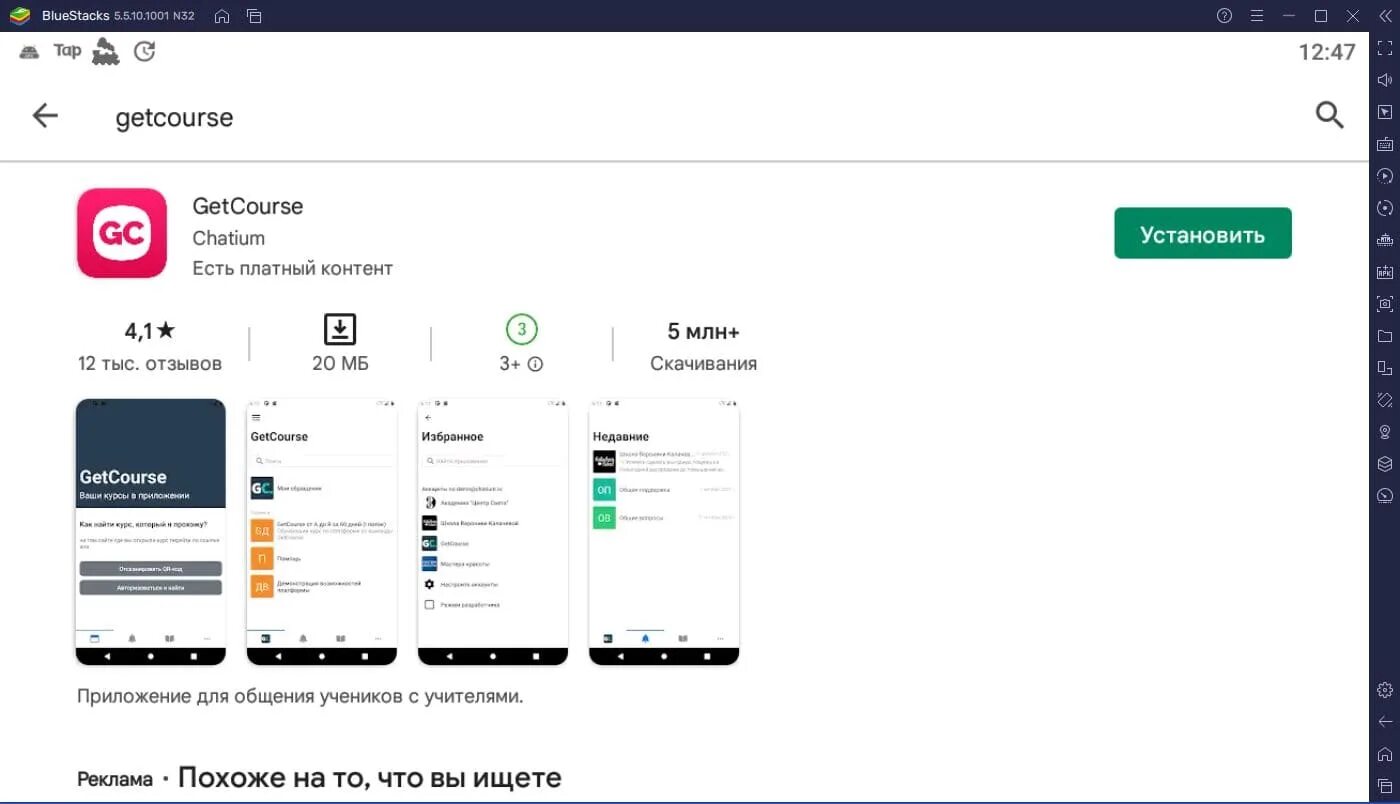
Task: Open search with the magnifier icon
Action: pyautogui.click(x=1329, y=115)
